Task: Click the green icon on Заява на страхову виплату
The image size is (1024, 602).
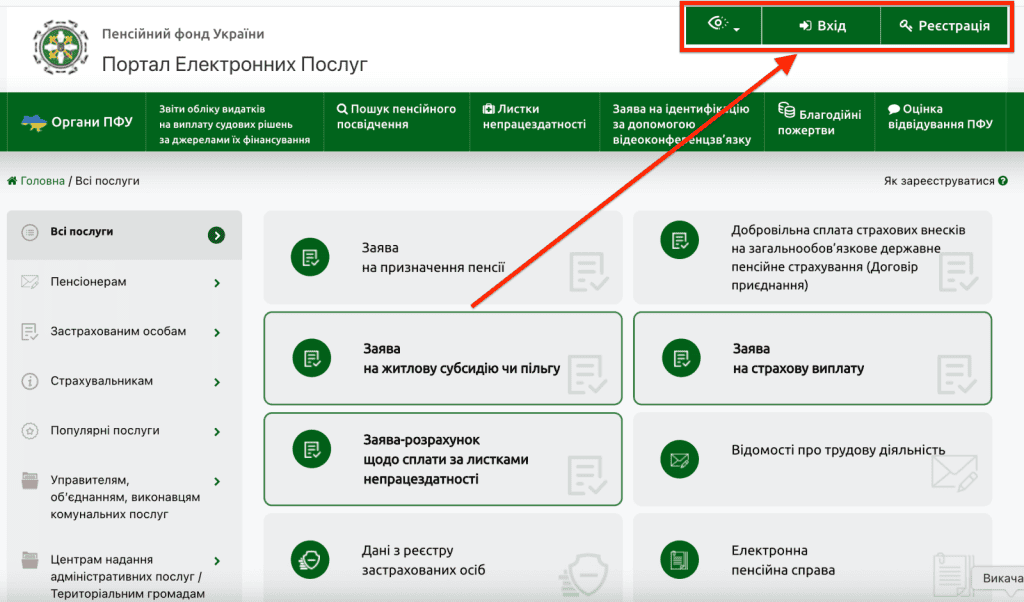Action: tap(681, 358)
